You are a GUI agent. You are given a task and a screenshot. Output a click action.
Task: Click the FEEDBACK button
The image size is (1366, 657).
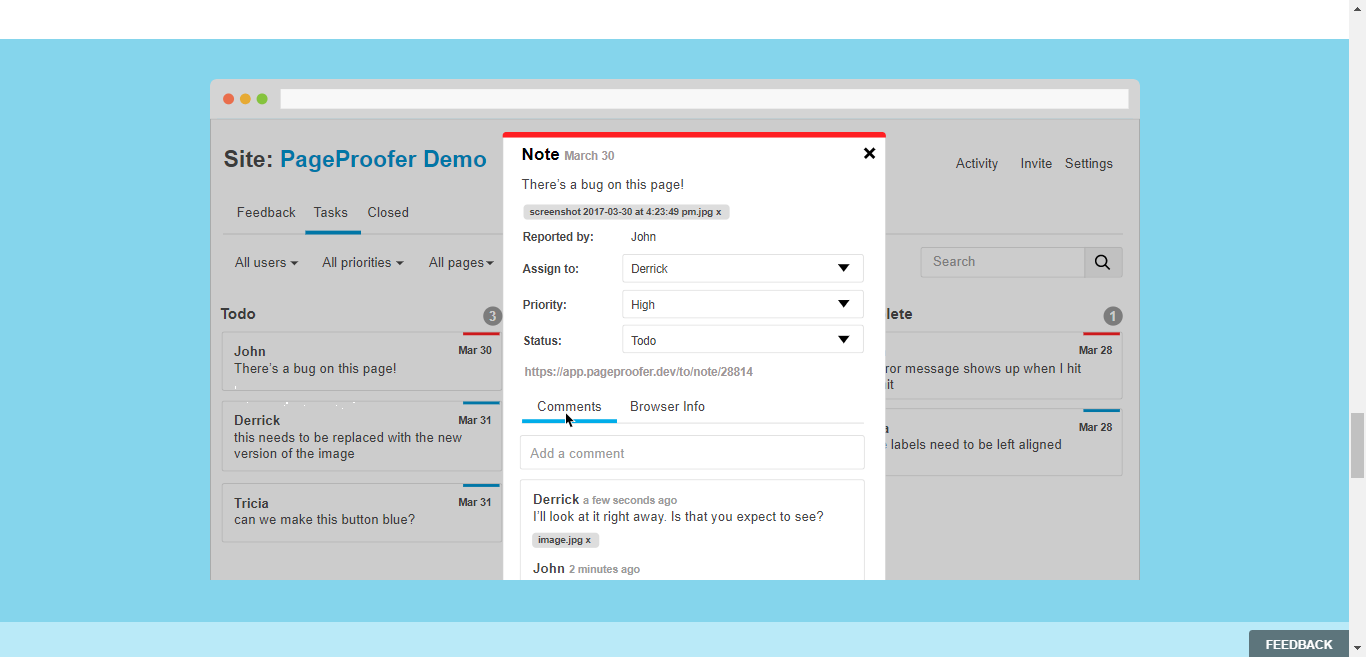click(x=1299, y=644)
